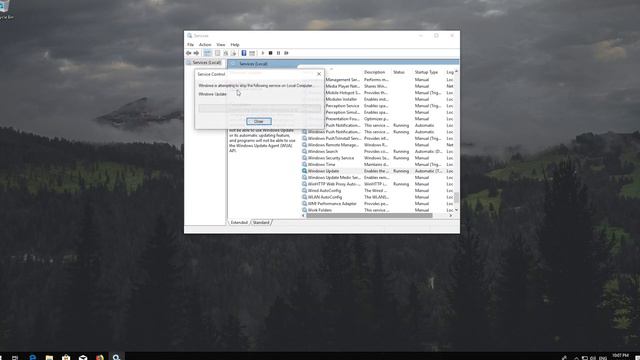Switch to the Standard tab

pos(261,222)
